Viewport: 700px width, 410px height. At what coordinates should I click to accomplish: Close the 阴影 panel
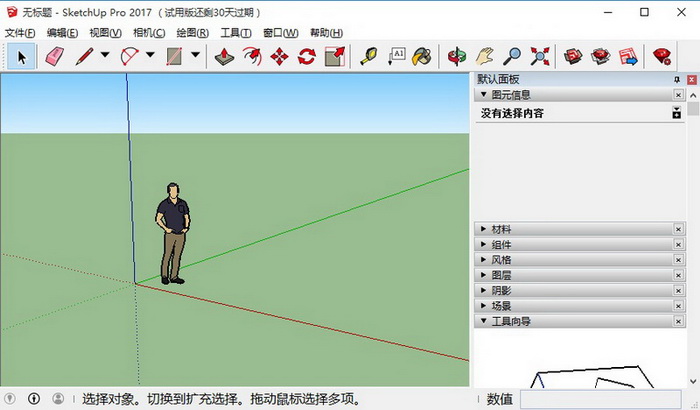679,290
